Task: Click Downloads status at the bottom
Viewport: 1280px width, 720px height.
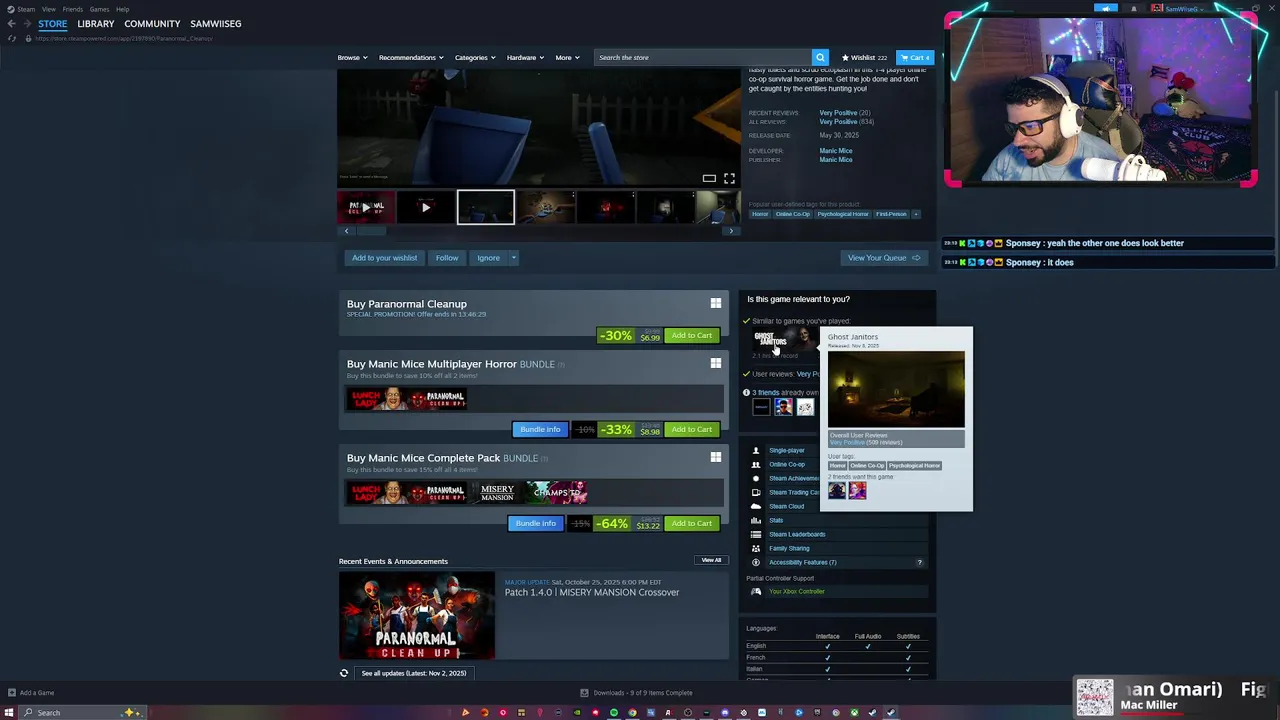Action: click(636, 692)
